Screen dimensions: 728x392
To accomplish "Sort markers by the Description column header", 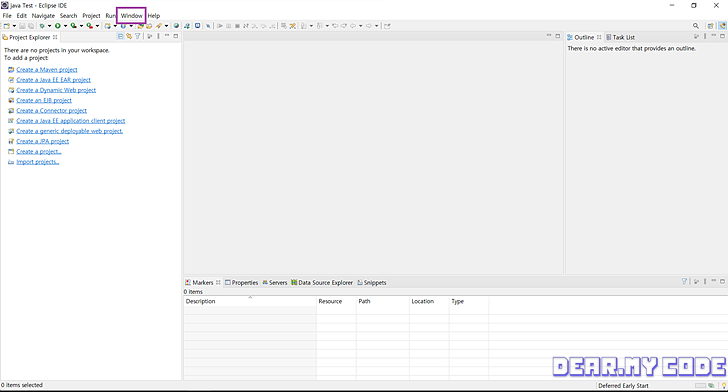I will (250, 301).
